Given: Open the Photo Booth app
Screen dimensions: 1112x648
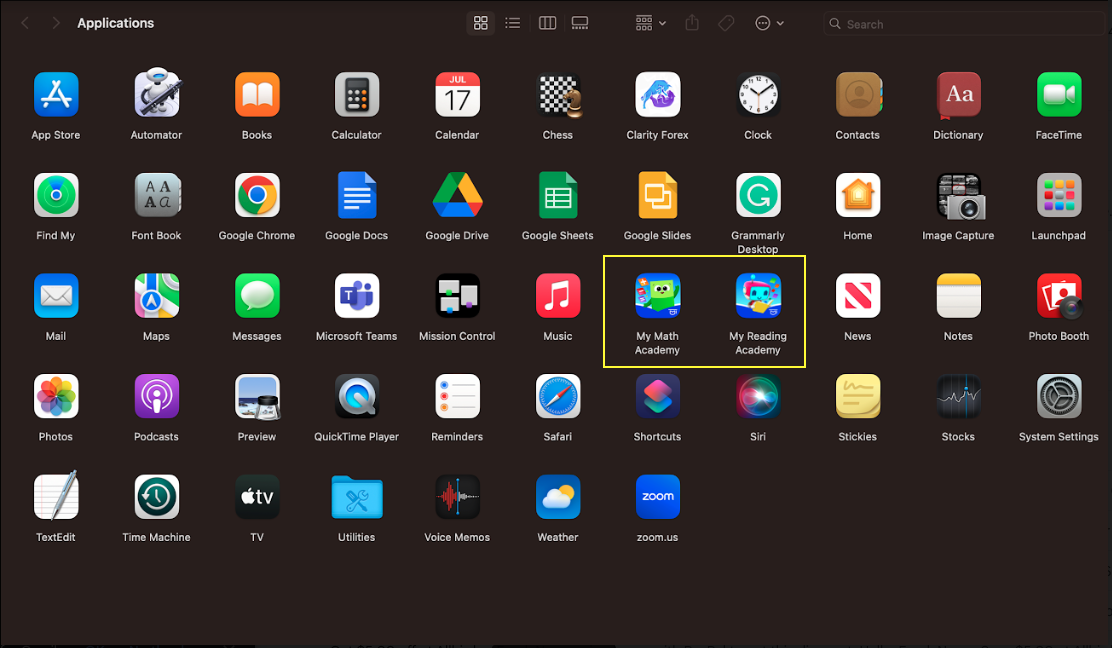Looking at the screenshot, I should pyautogui.click(x=1060, y=296).
